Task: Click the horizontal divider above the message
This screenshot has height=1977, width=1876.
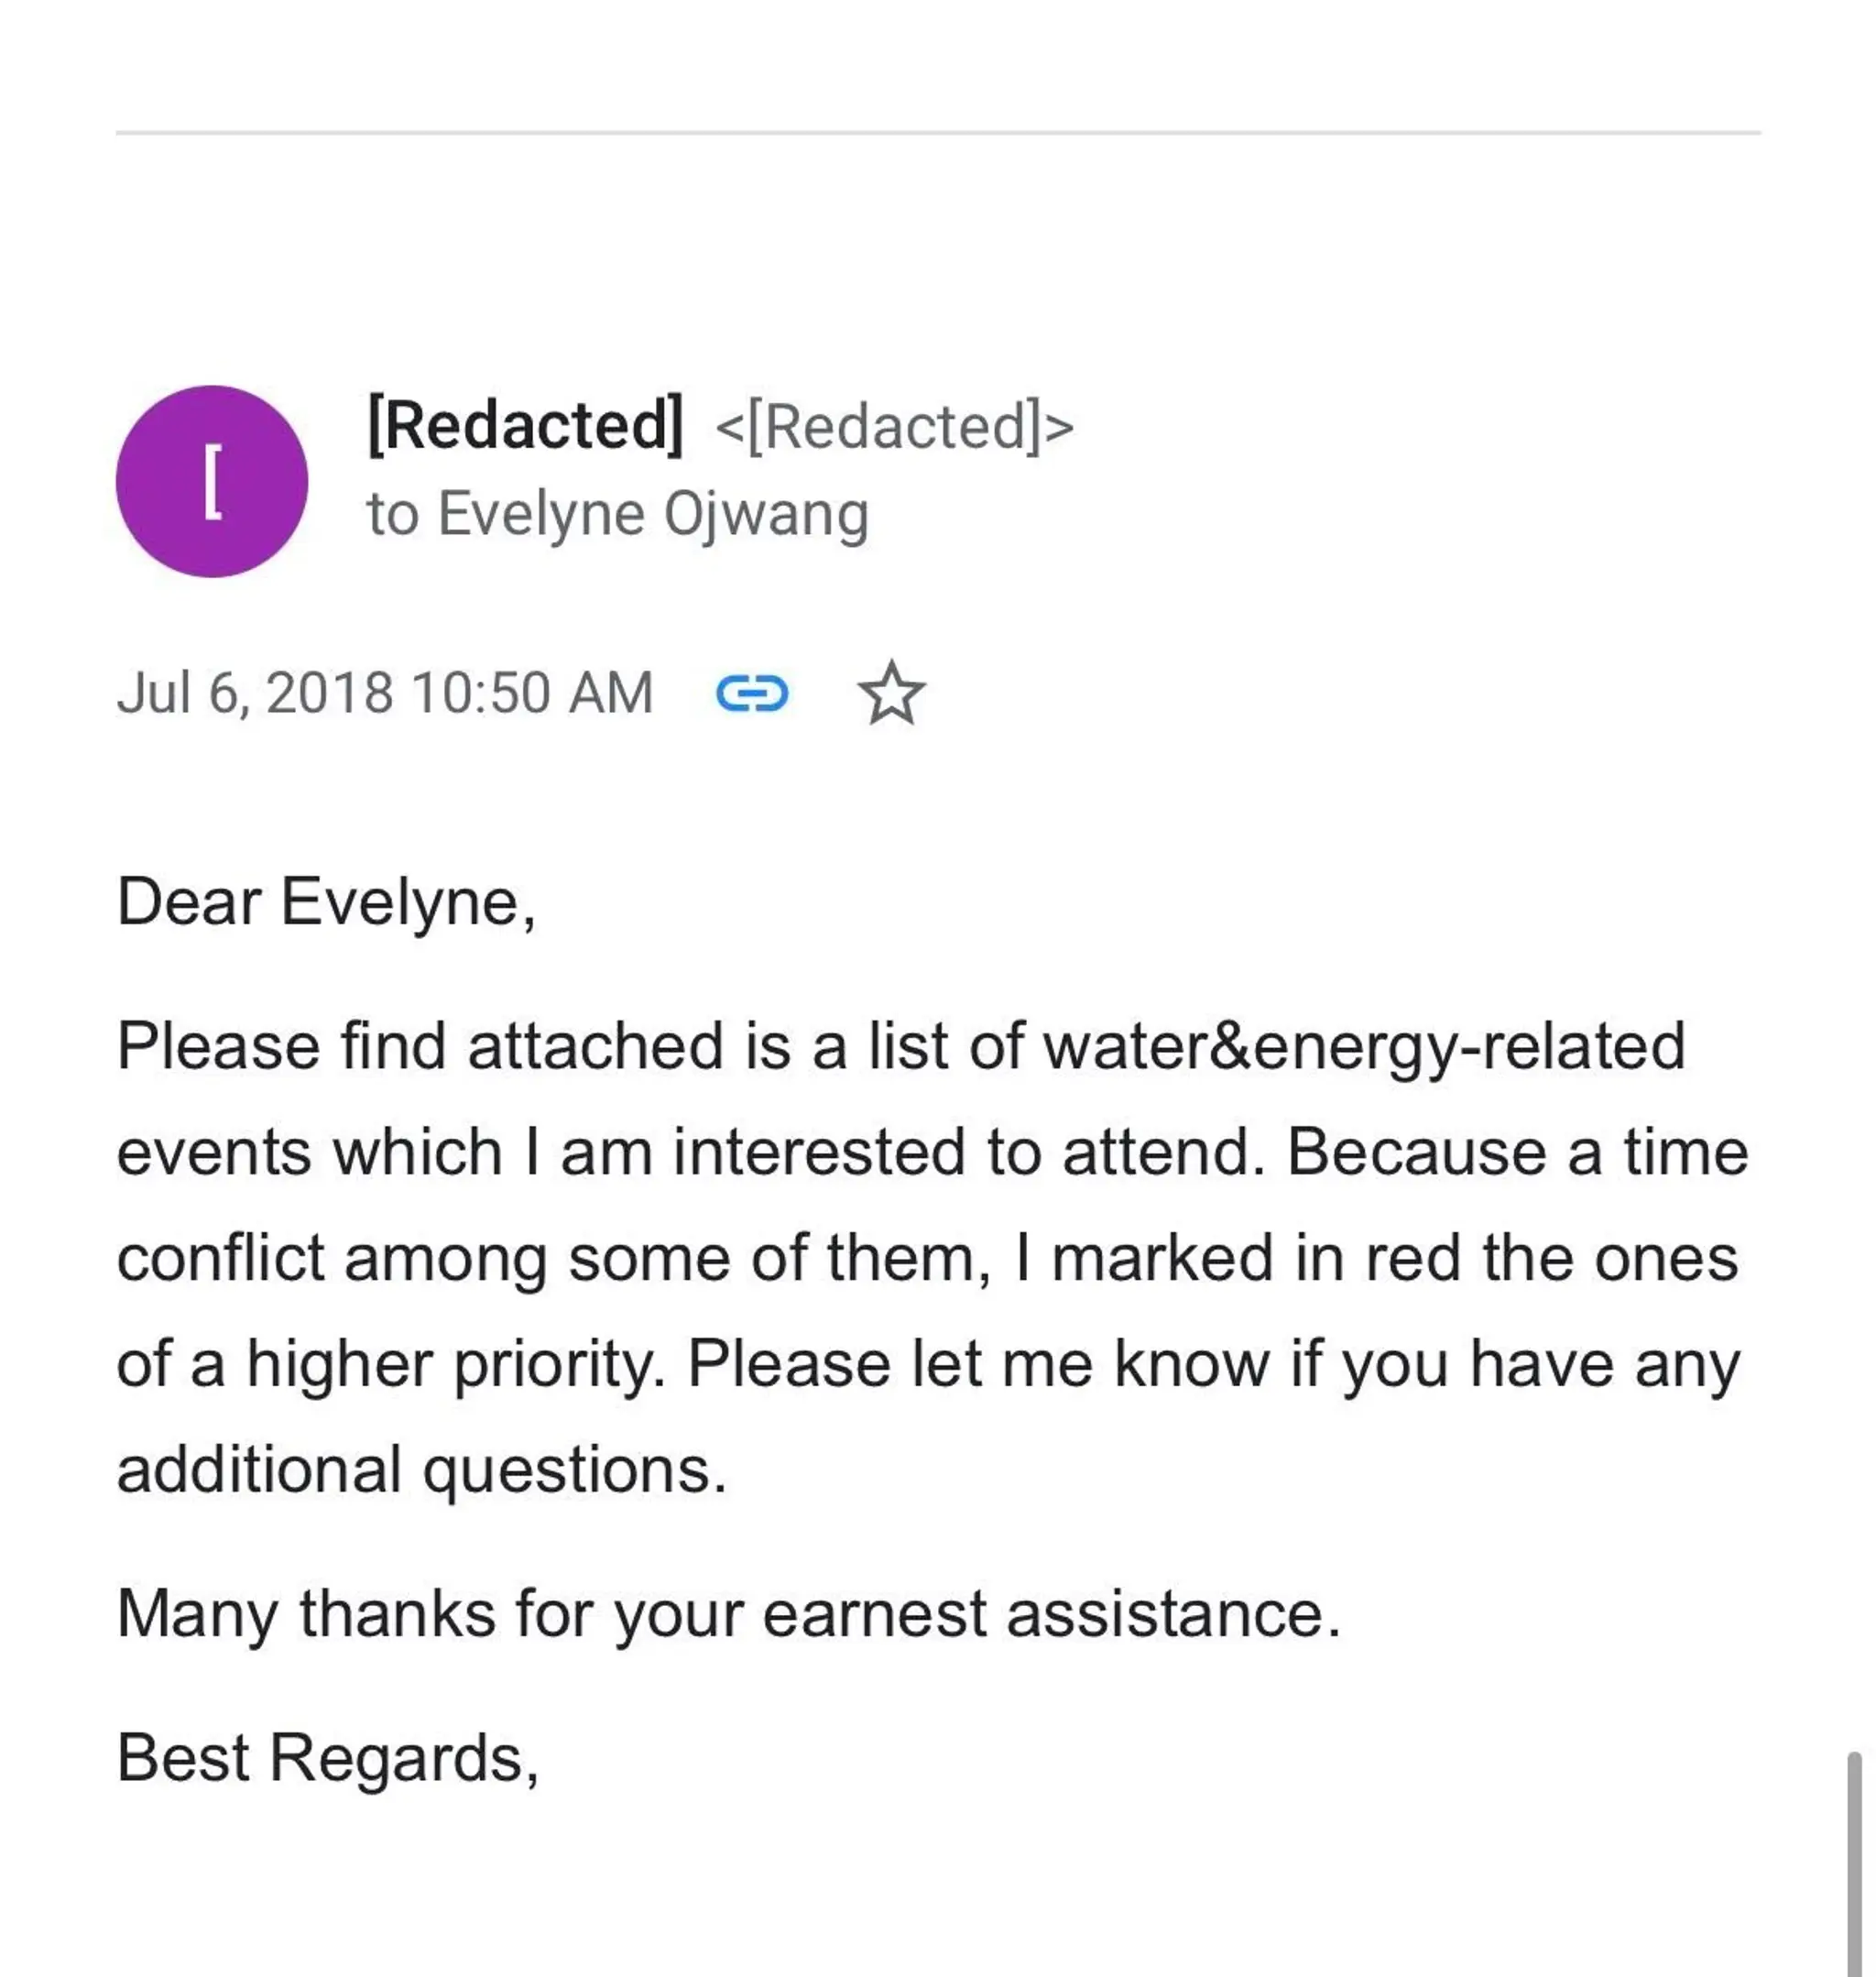Action: [x=938, y=132]
